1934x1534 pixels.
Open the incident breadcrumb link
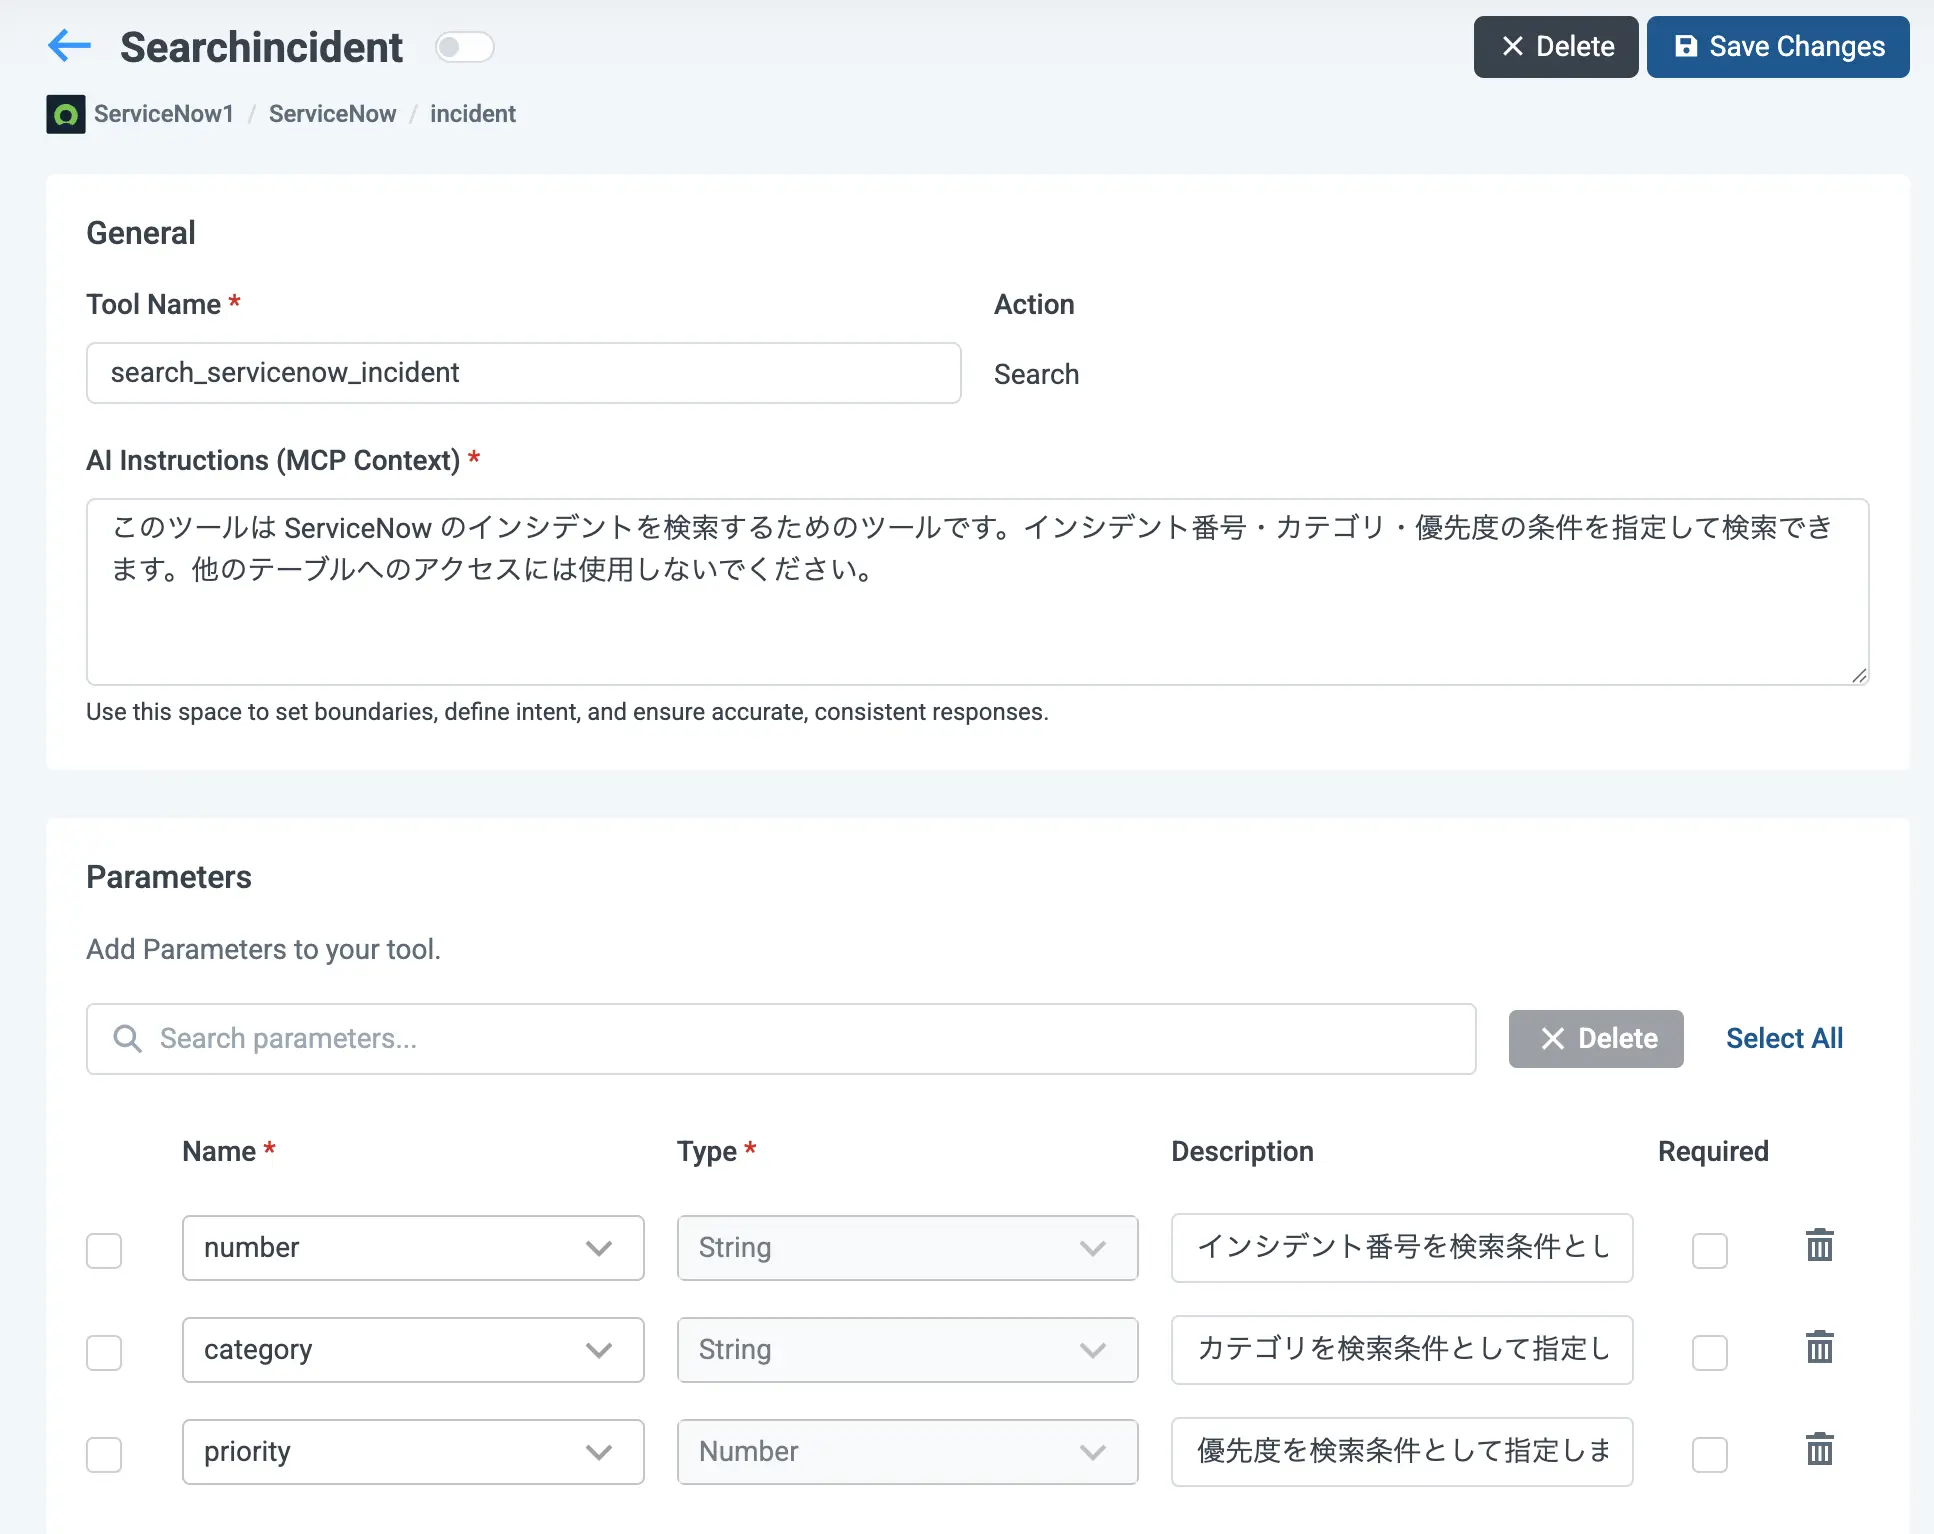[472, 114]
